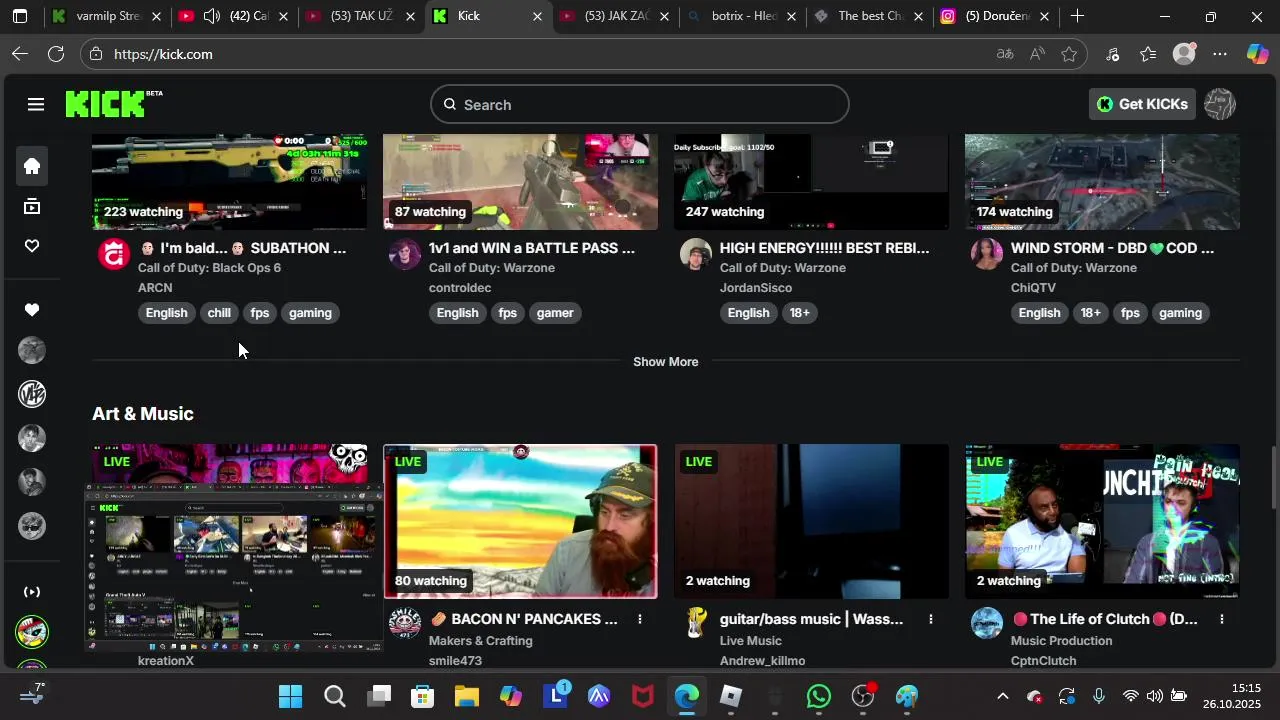
Task: Open CptnClutch channel avatar
Action: [987, 623]
